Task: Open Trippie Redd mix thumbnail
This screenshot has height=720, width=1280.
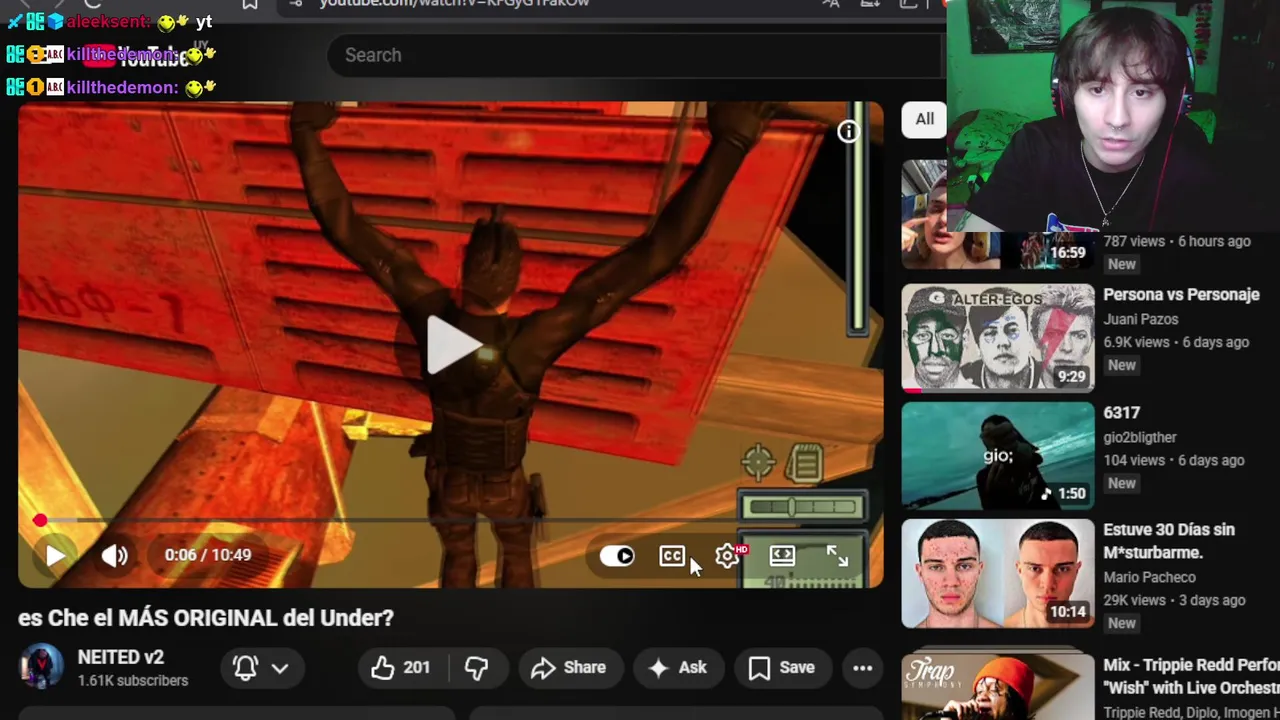Action: pyautogui.click(x=998, y=687)
